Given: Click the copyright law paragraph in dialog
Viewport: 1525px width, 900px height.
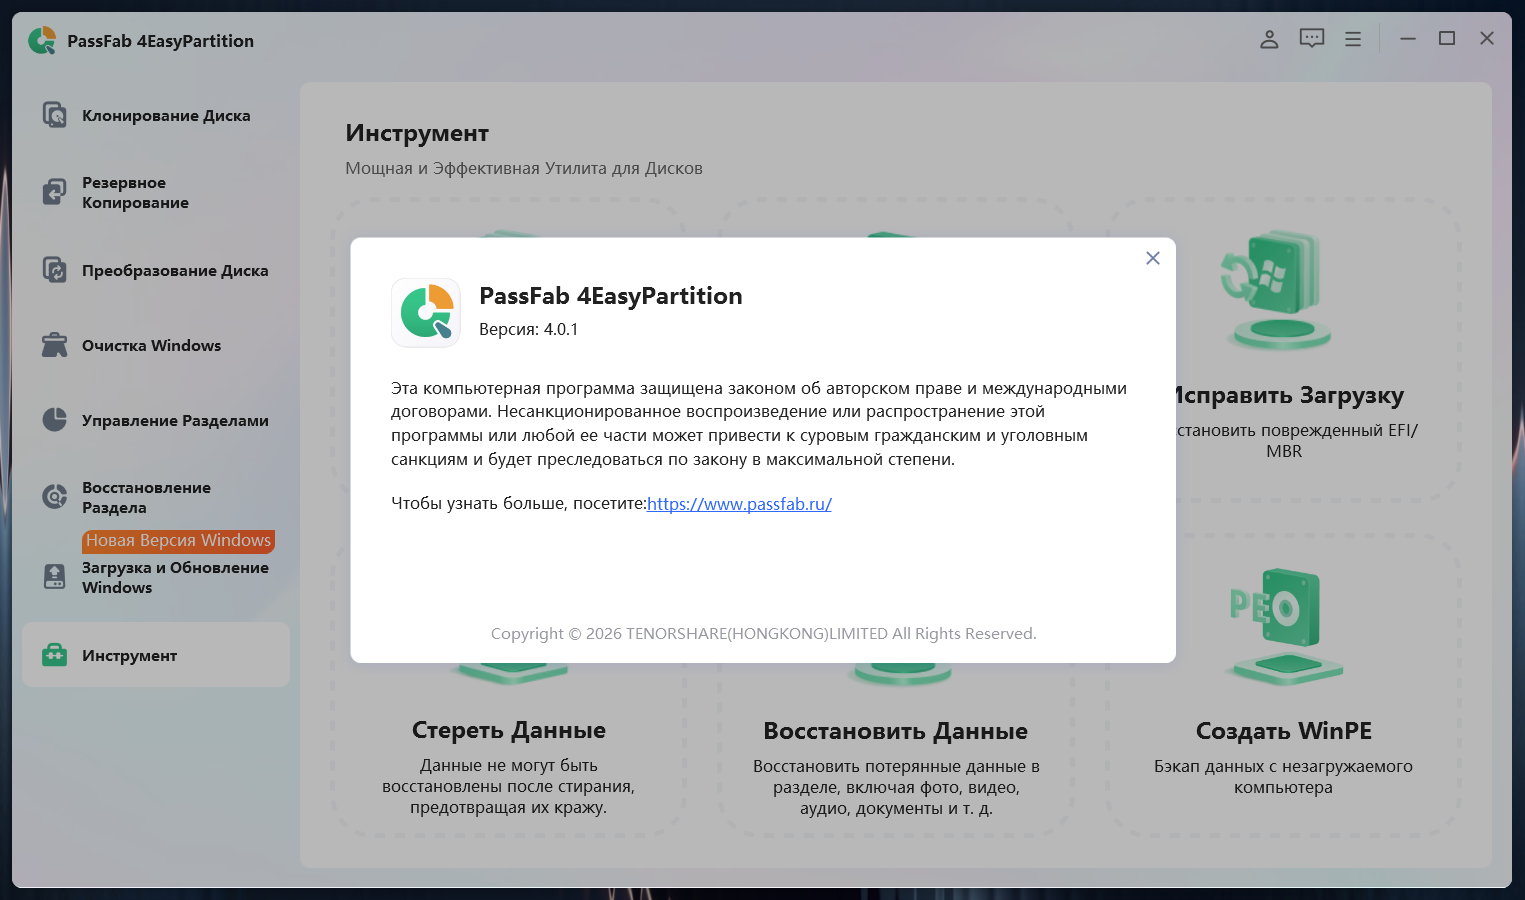Looking at the screenshot, I should click(759, 424).
